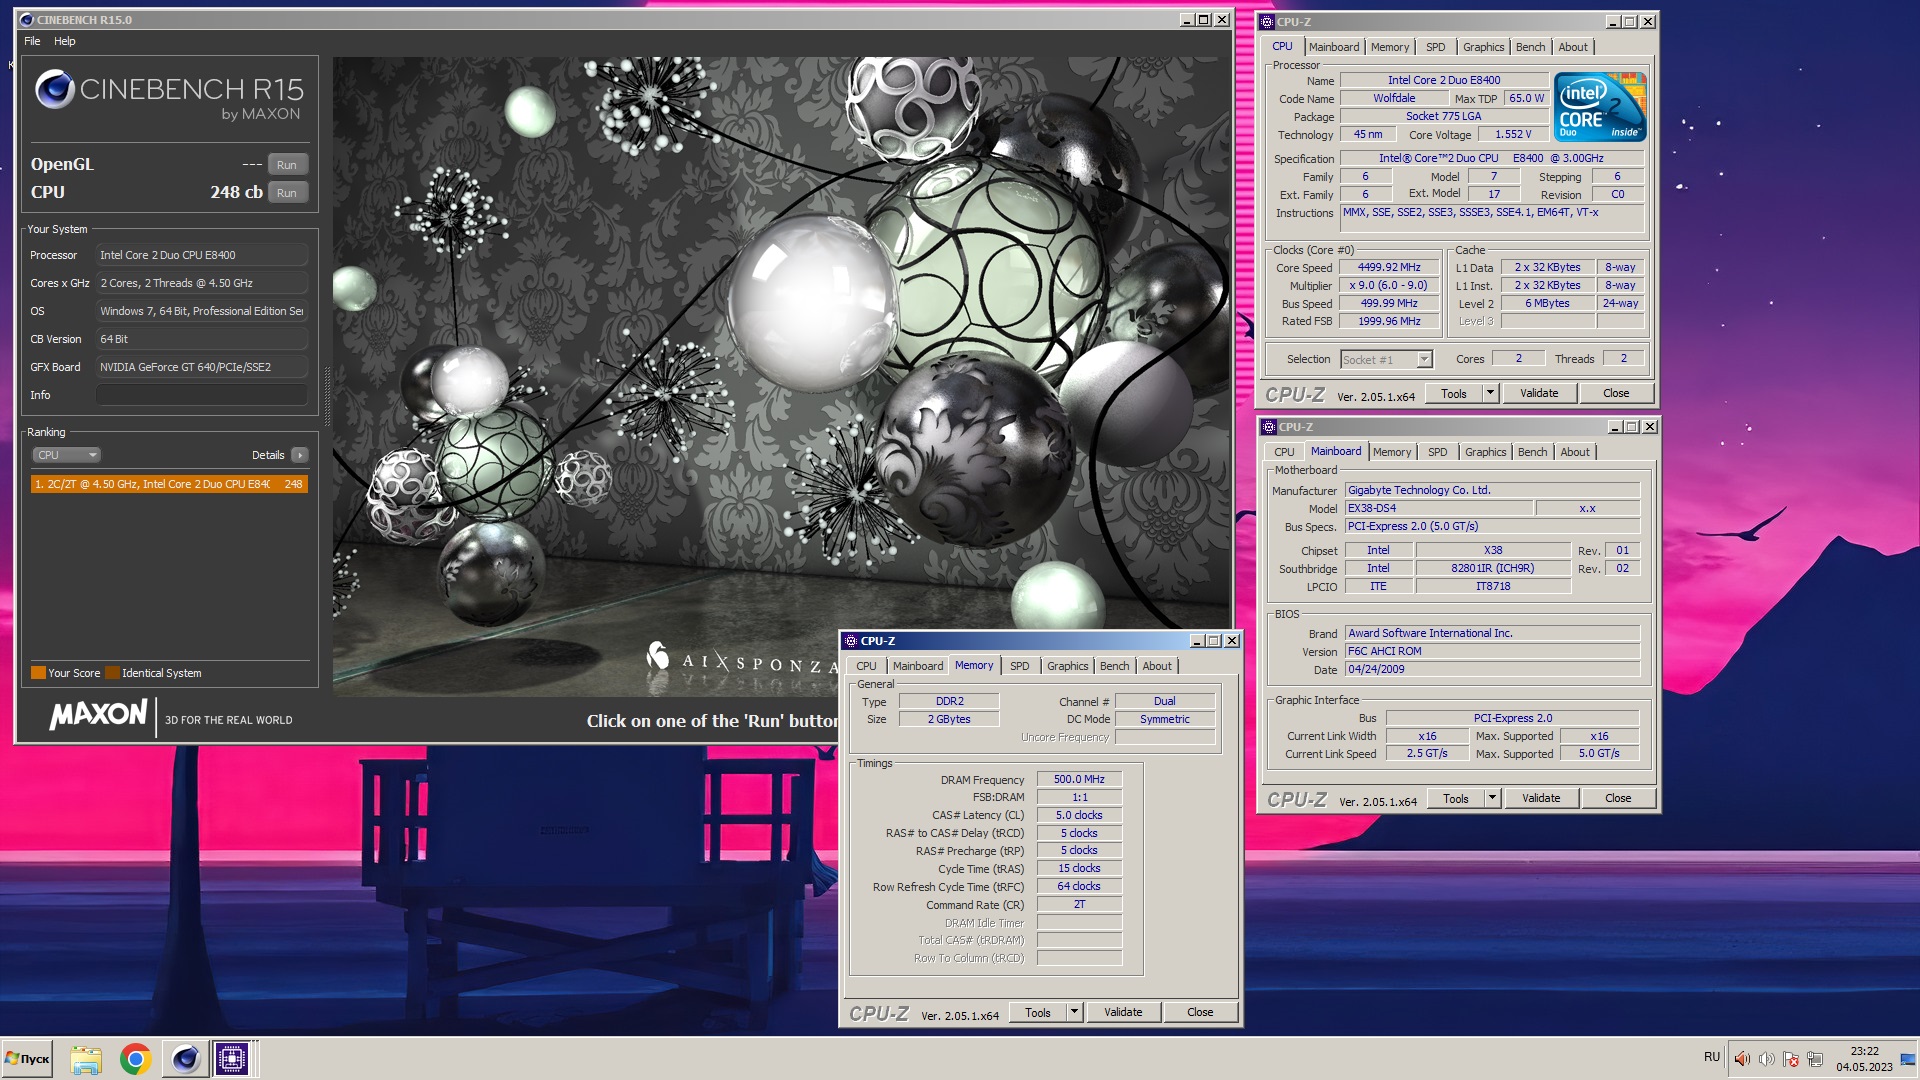Click Close button in top CPU-Z window
The width and height of the screenshot is (1920, 1080).
pyautogui.click(x=1616, y=394)
